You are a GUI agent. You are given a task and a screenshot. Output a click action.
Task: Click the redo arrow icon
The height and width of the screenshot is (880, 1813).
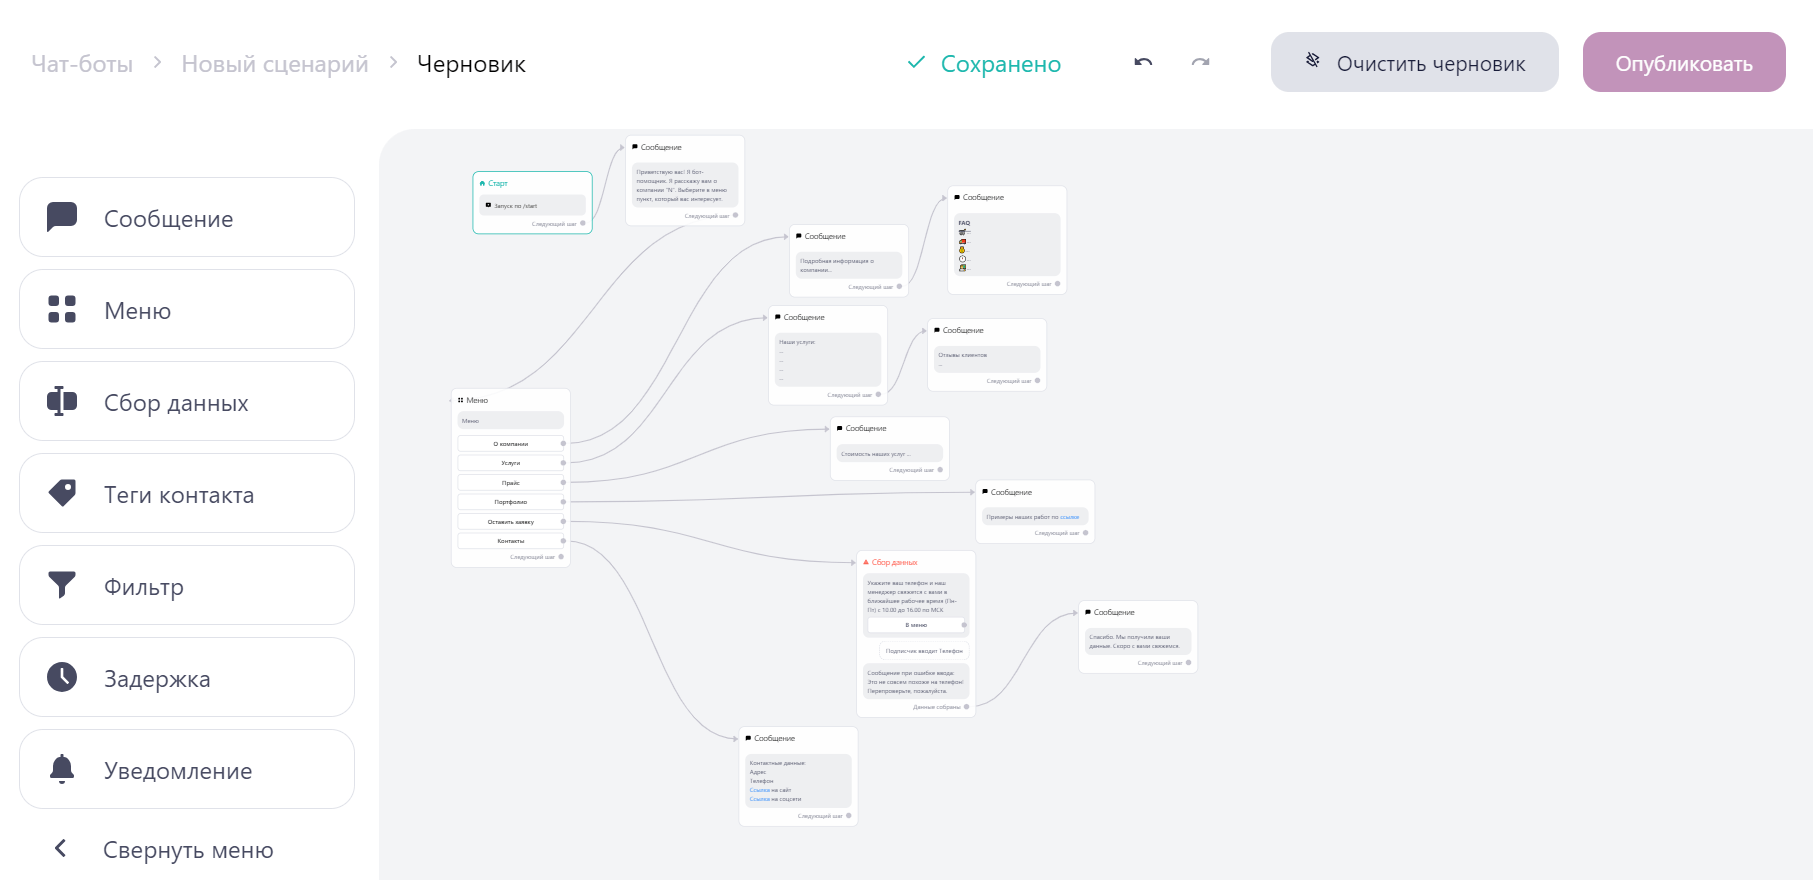(x=1200, y=62)
